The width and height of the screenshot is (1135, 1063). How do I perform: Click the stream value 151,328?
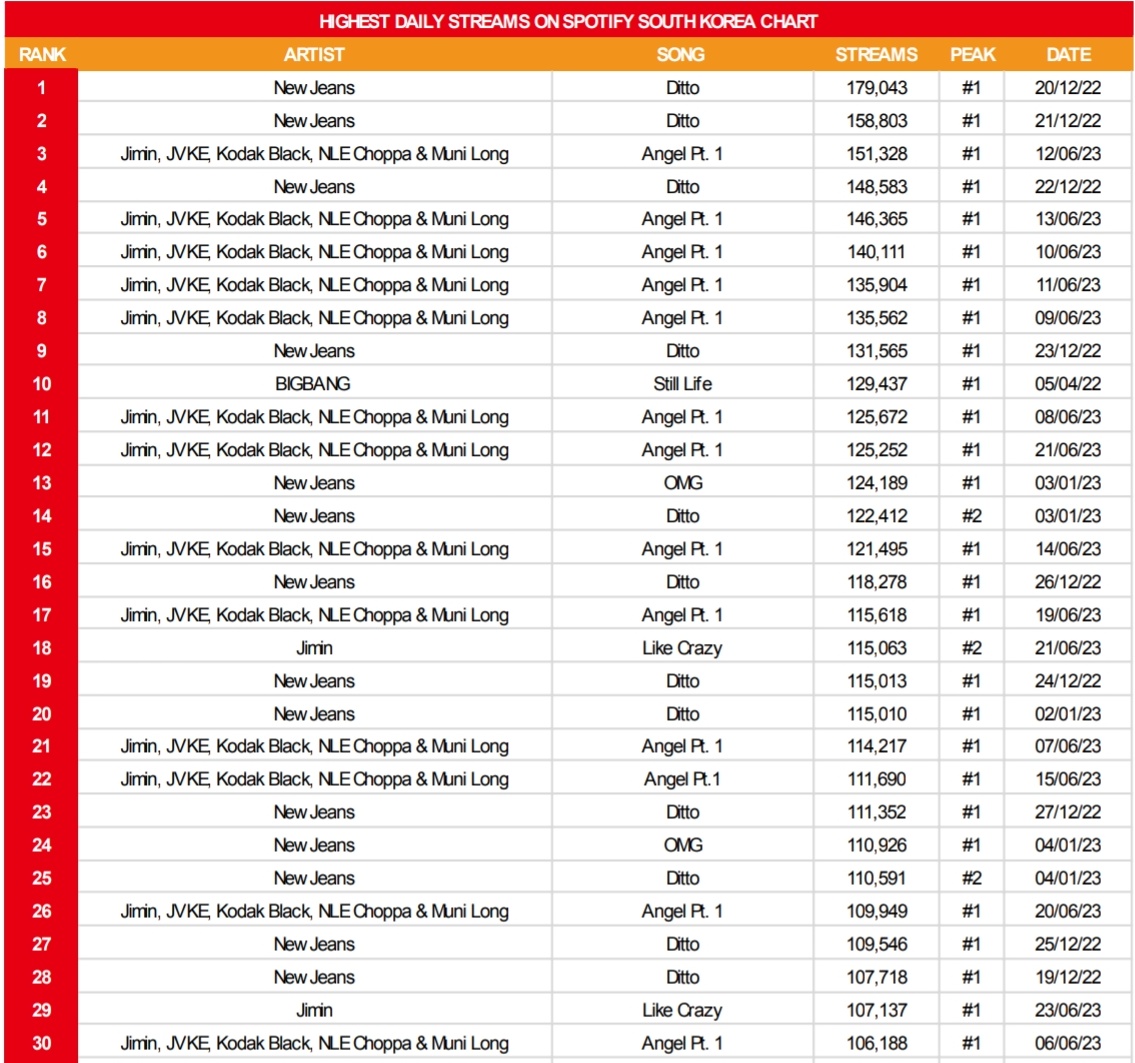(x=877, y=153)
